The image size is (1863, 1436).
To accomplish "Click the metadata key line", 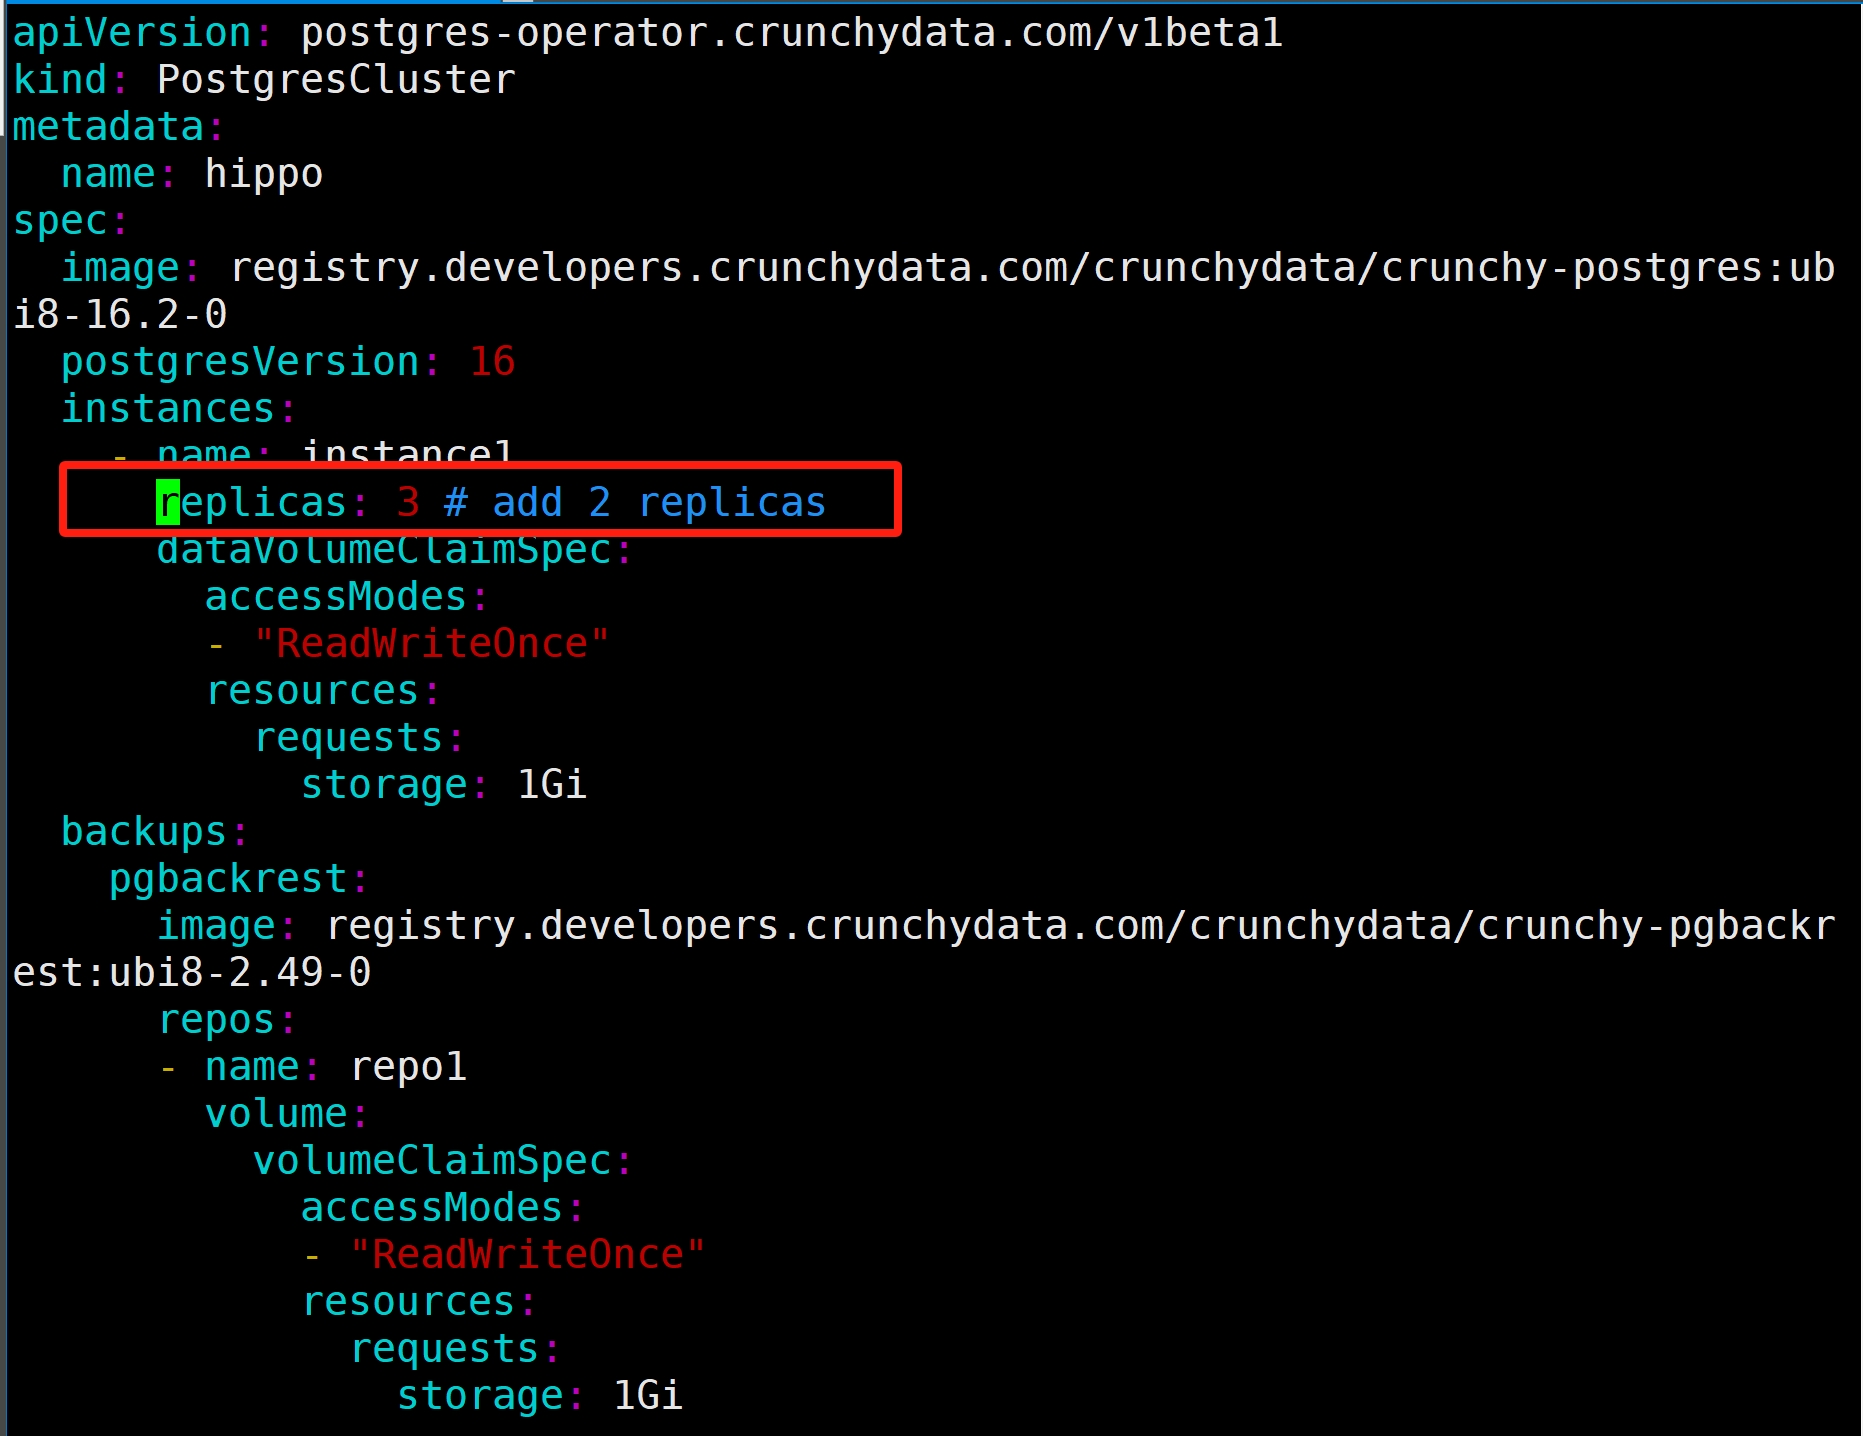I will point(118,127).
